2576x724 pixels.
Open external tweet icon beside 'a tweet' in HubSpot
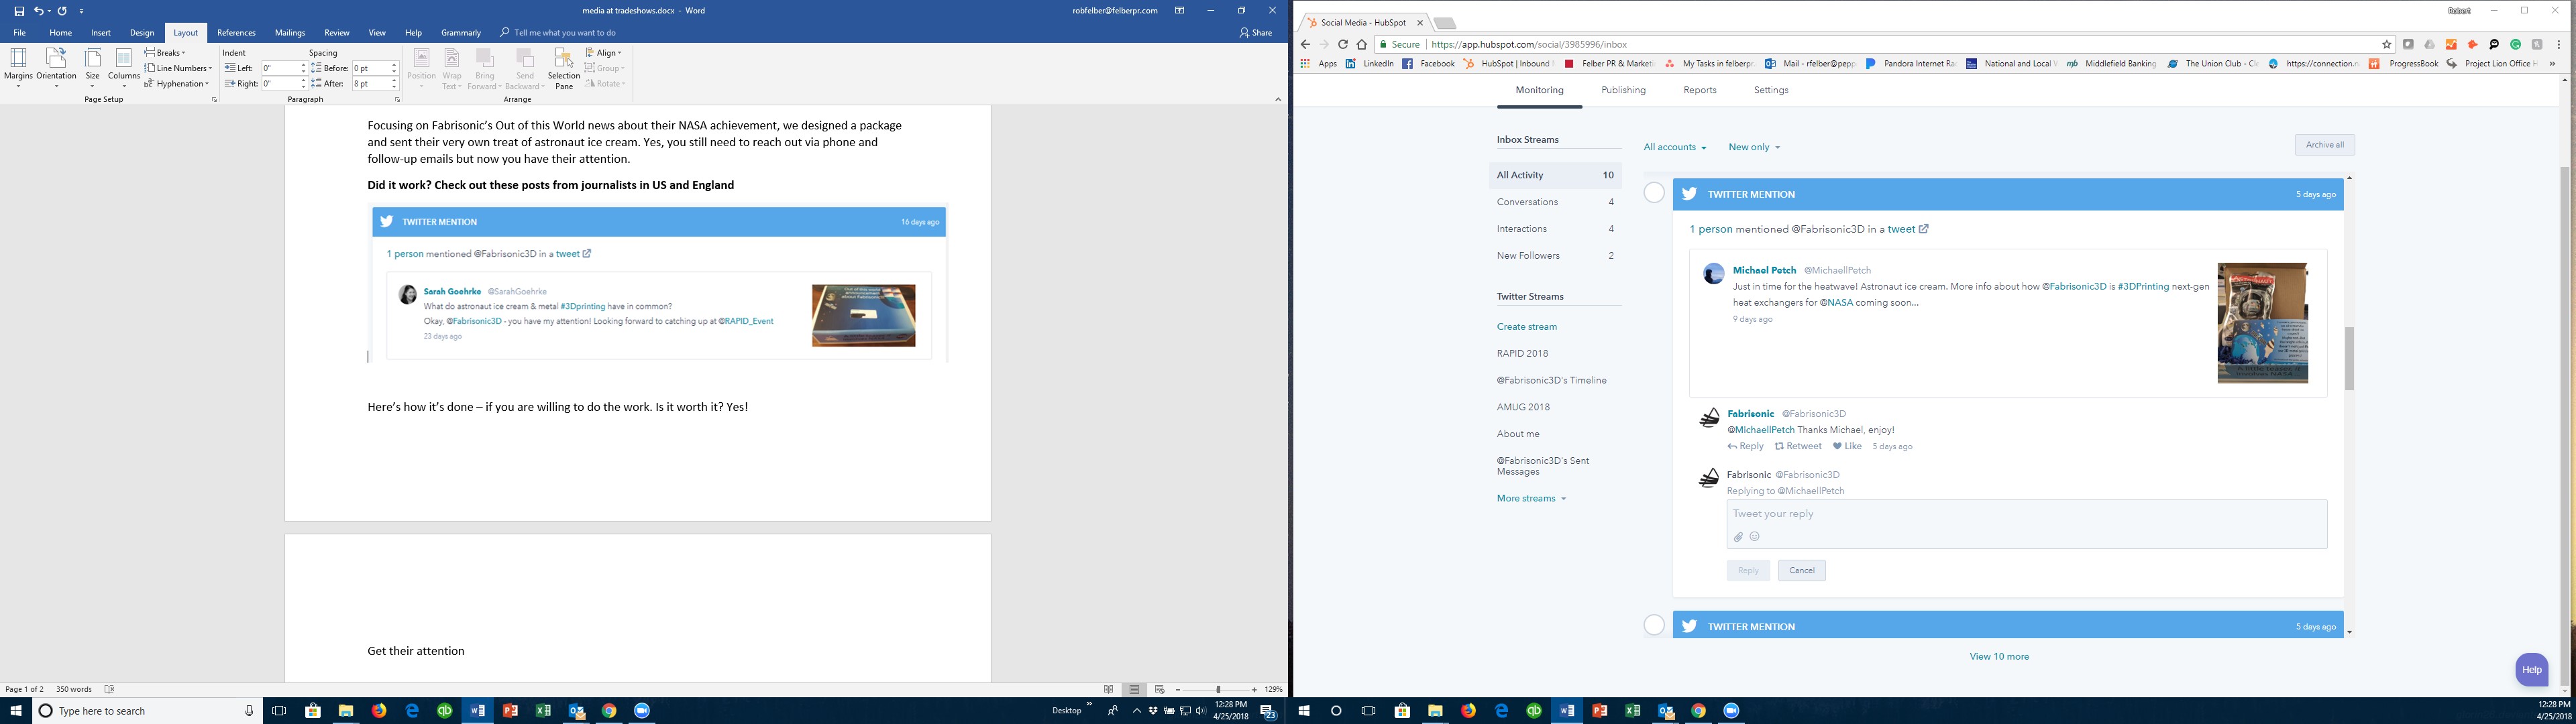click(1923, 229)
